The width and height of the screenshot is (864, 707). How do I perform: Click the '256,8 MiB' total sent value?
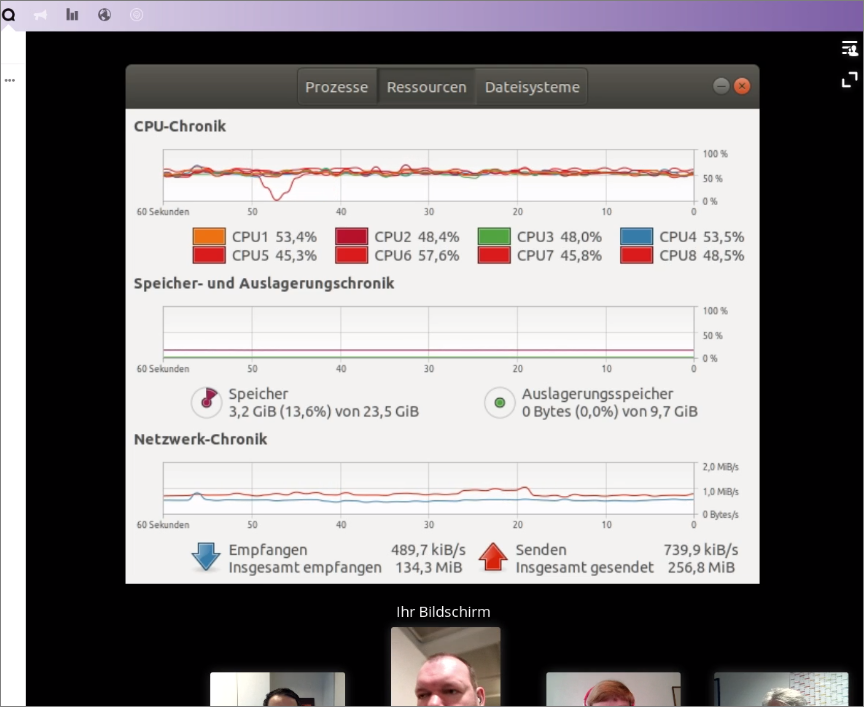701,568
